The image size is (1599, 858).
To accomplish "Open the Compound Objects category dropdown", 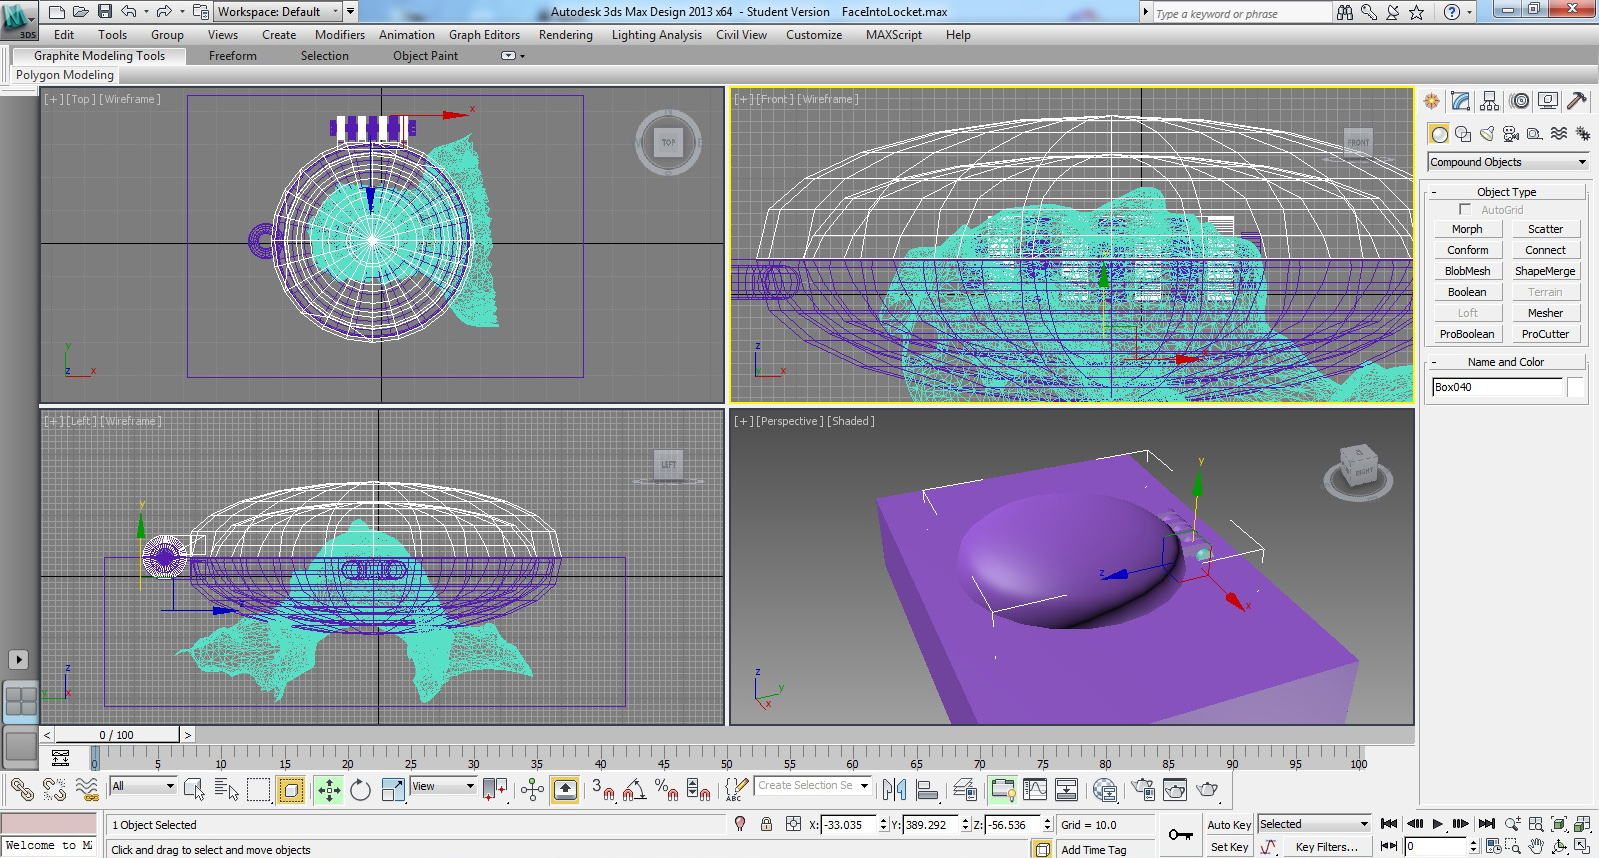I will 1508,162.
